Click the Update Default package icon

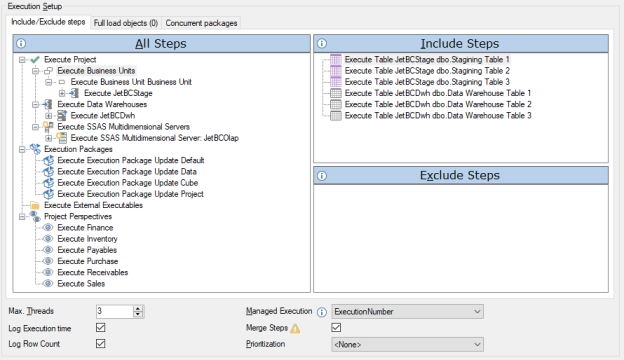point(49,160)
